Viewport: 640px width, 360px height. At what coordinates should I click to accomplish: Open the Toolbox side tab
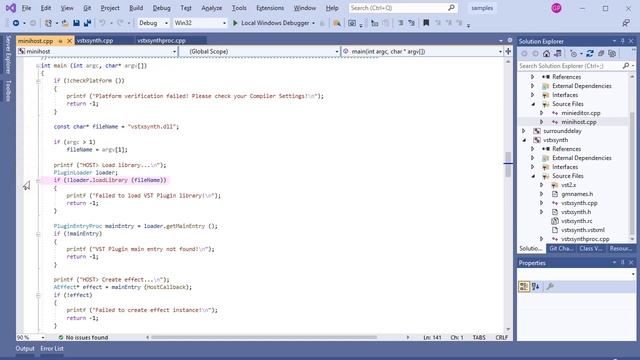point(8,91)
